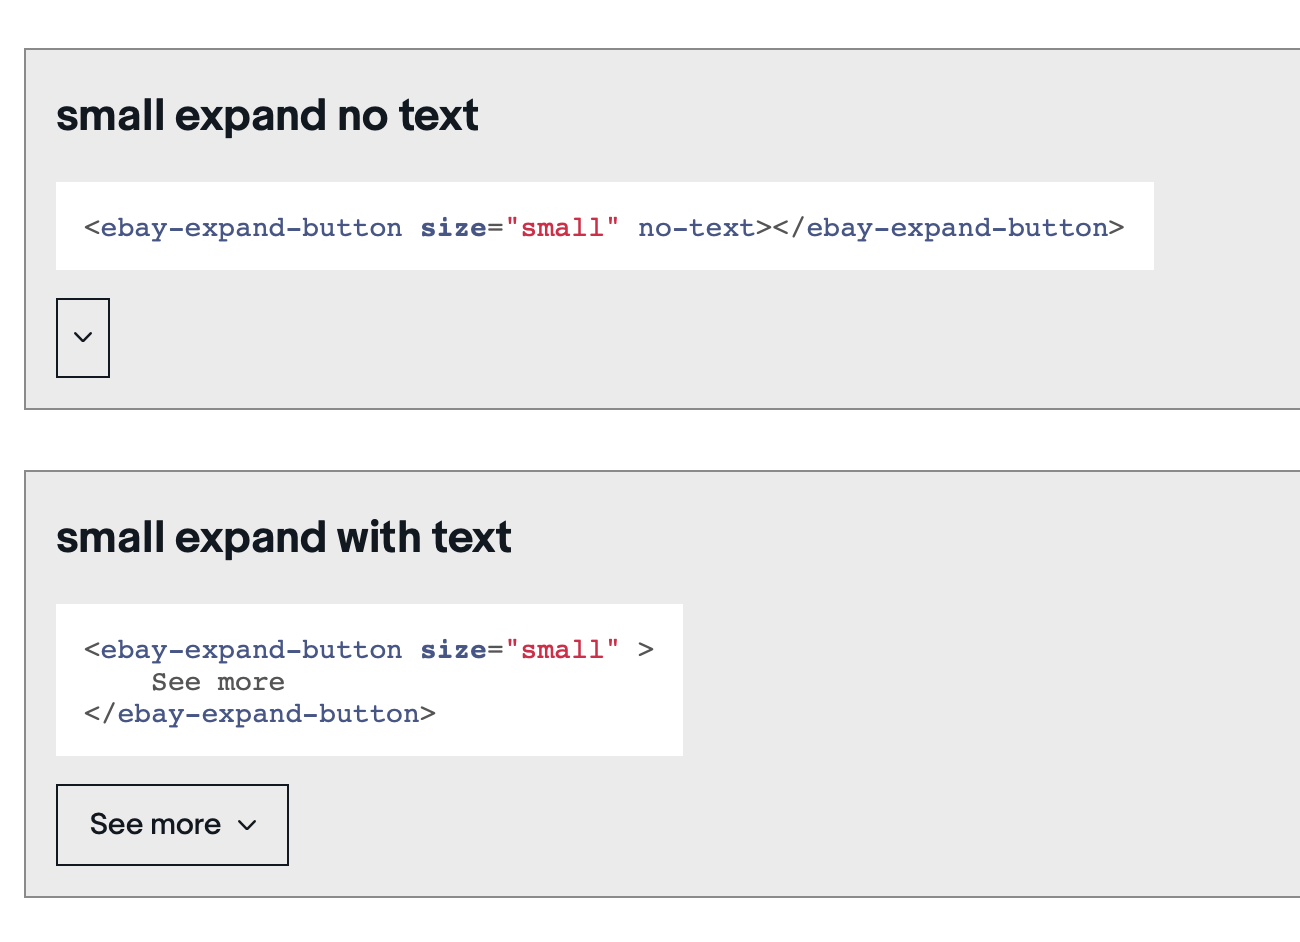This screenshot has width=1300, height=942.
Task: Select the downward arrow in the no-text example
Action: (x=83, y=337)
